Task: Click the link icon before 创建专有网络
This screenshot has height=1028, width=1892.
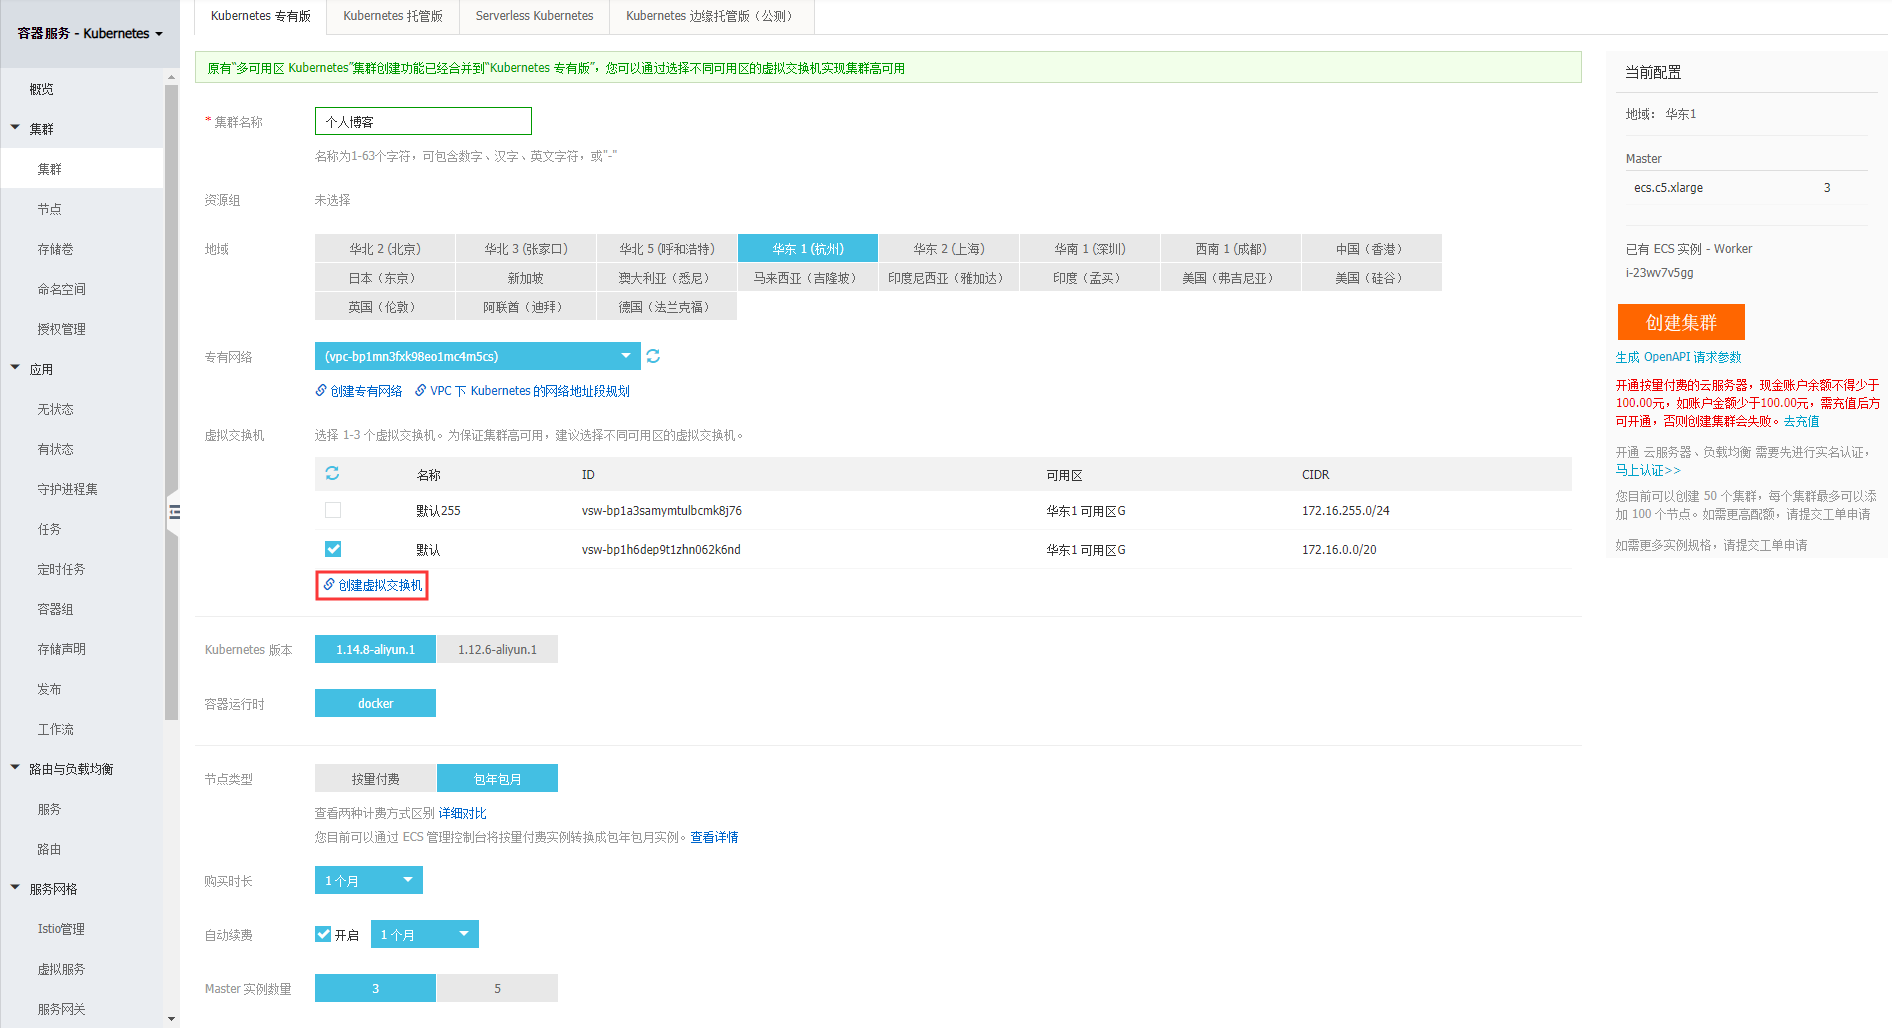Action: pos(321,391)
